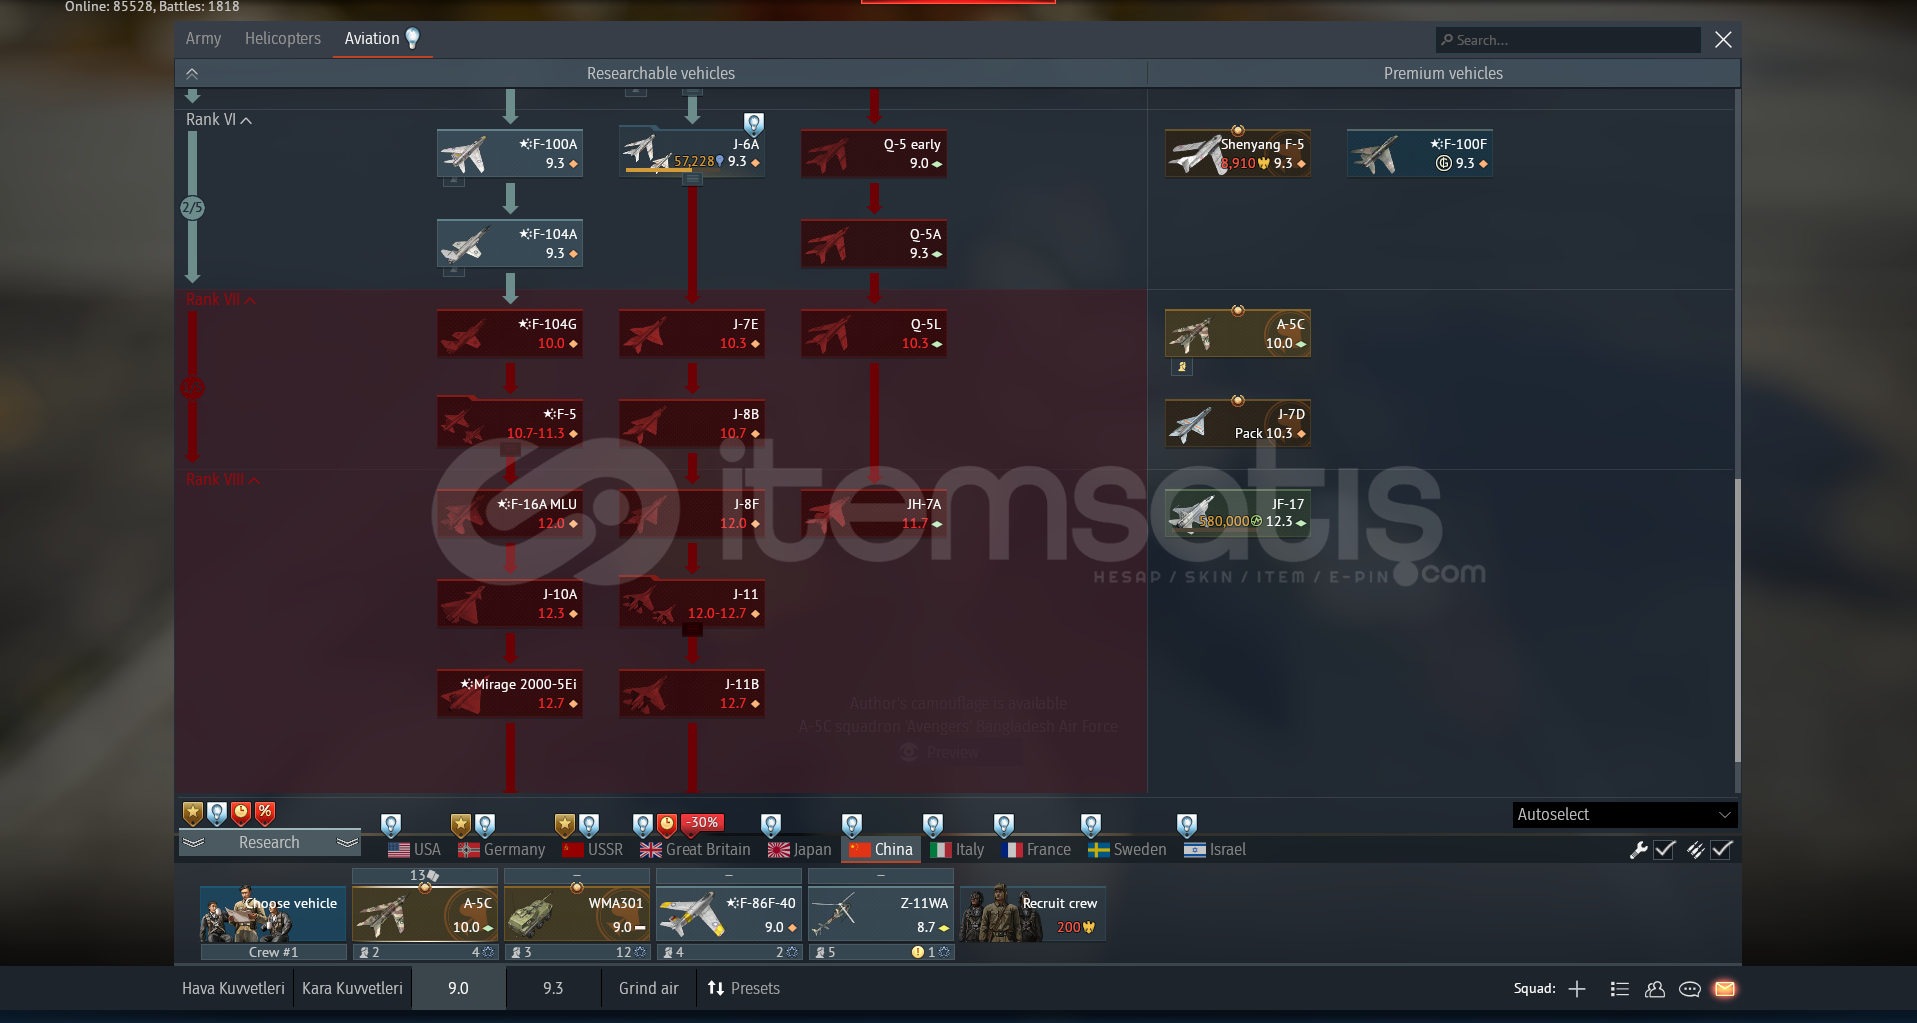Viewport: 1917px width, 1023px height.
Task: Click the star badge above Germany
Action: pos(461,825)
